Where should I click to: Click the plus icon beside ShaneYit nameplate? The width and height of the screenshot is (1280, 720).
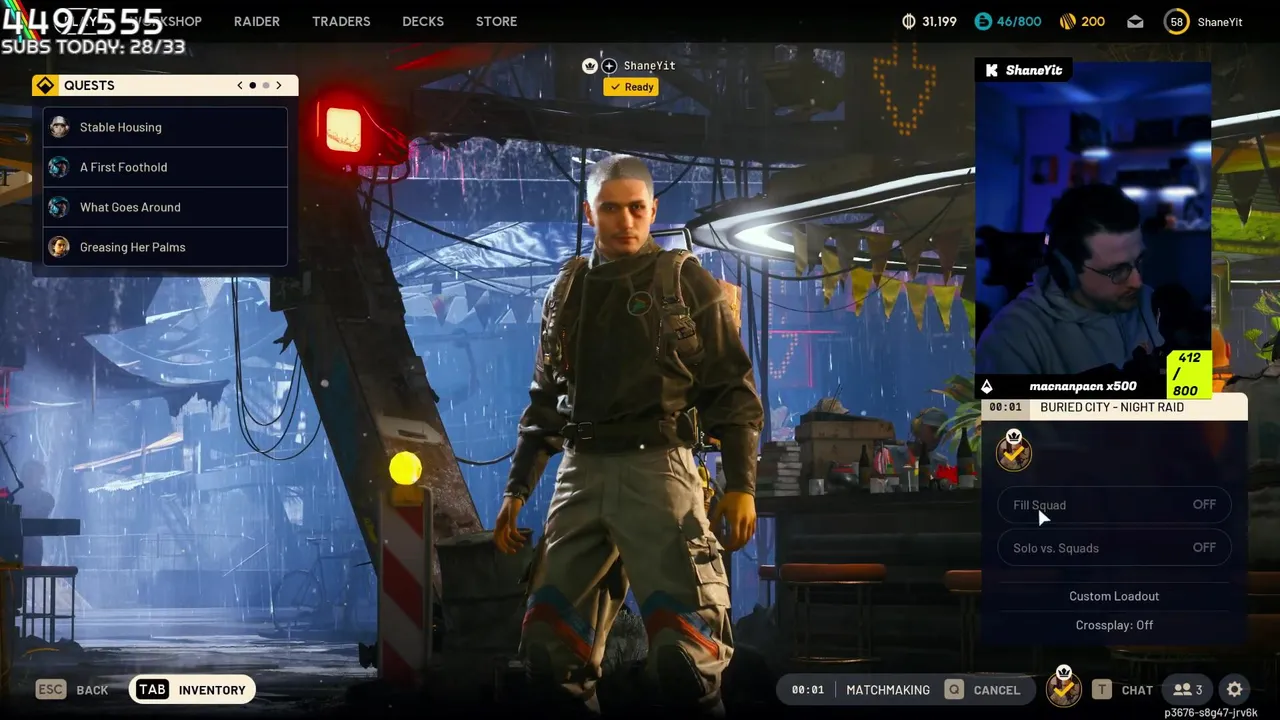point(609,65)
